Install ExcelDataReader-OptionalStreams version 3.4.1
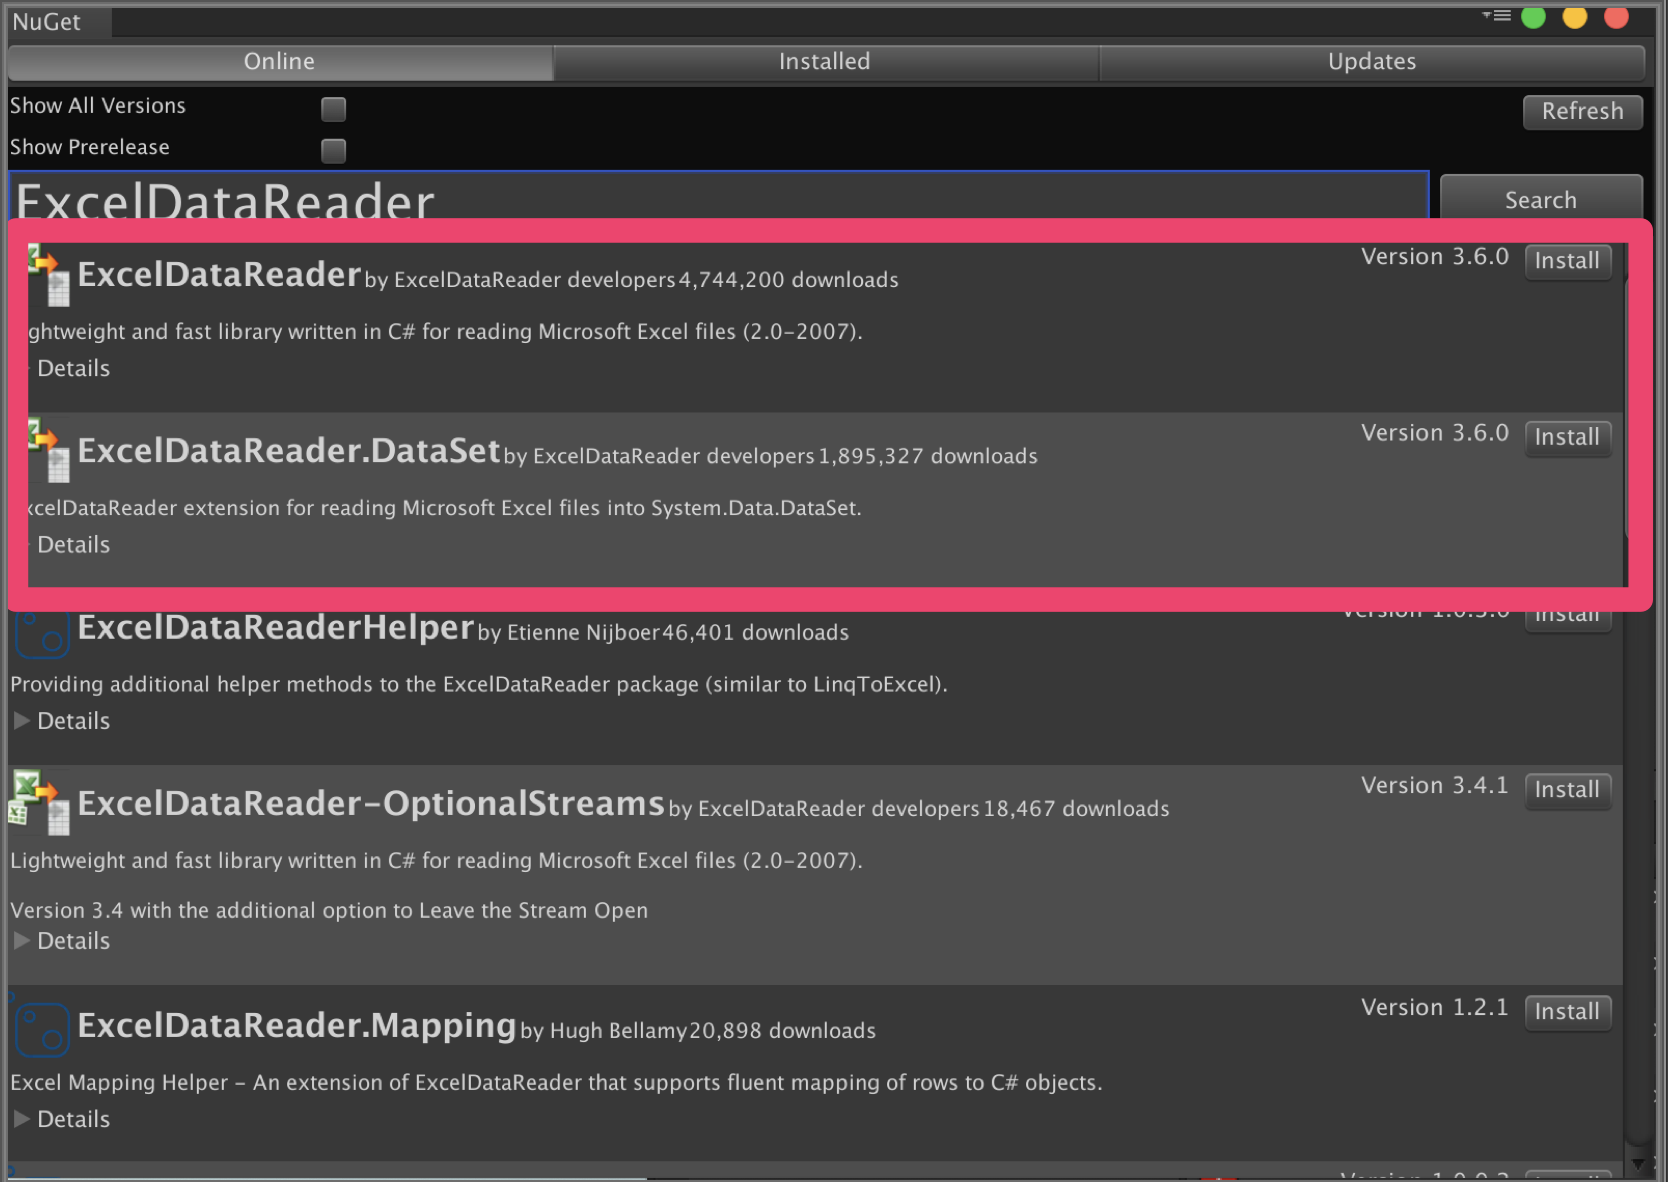 pos(1567,789)
